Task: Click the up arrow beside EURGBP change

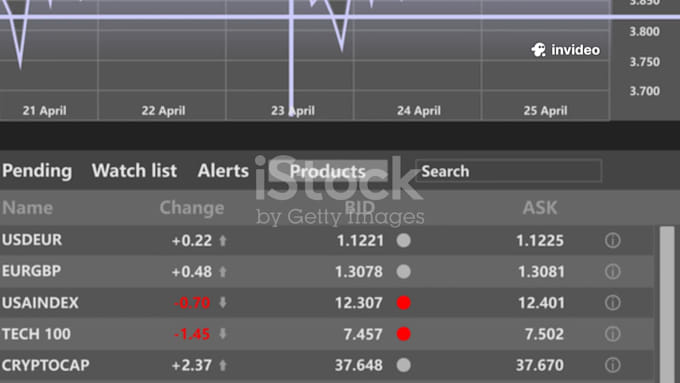Action: pyautogui.click(x=223, y=272)
